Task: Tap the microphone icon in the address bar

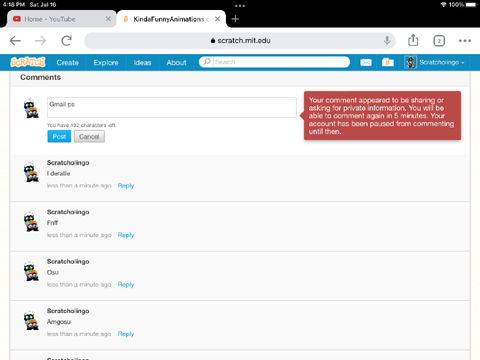Action: click(x=387, y=40)
